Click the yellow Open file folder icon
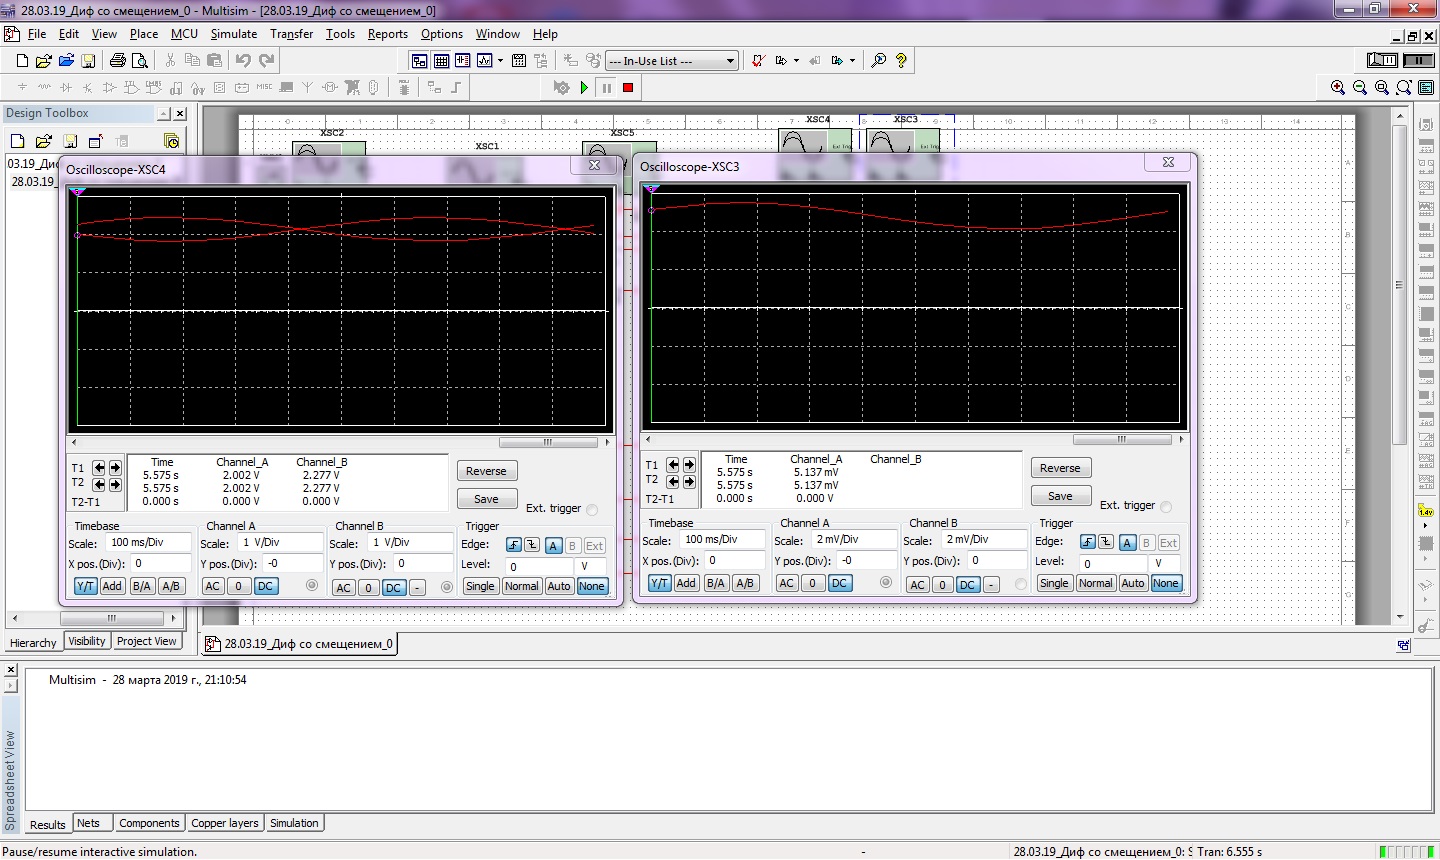 (x=43, y=61)
